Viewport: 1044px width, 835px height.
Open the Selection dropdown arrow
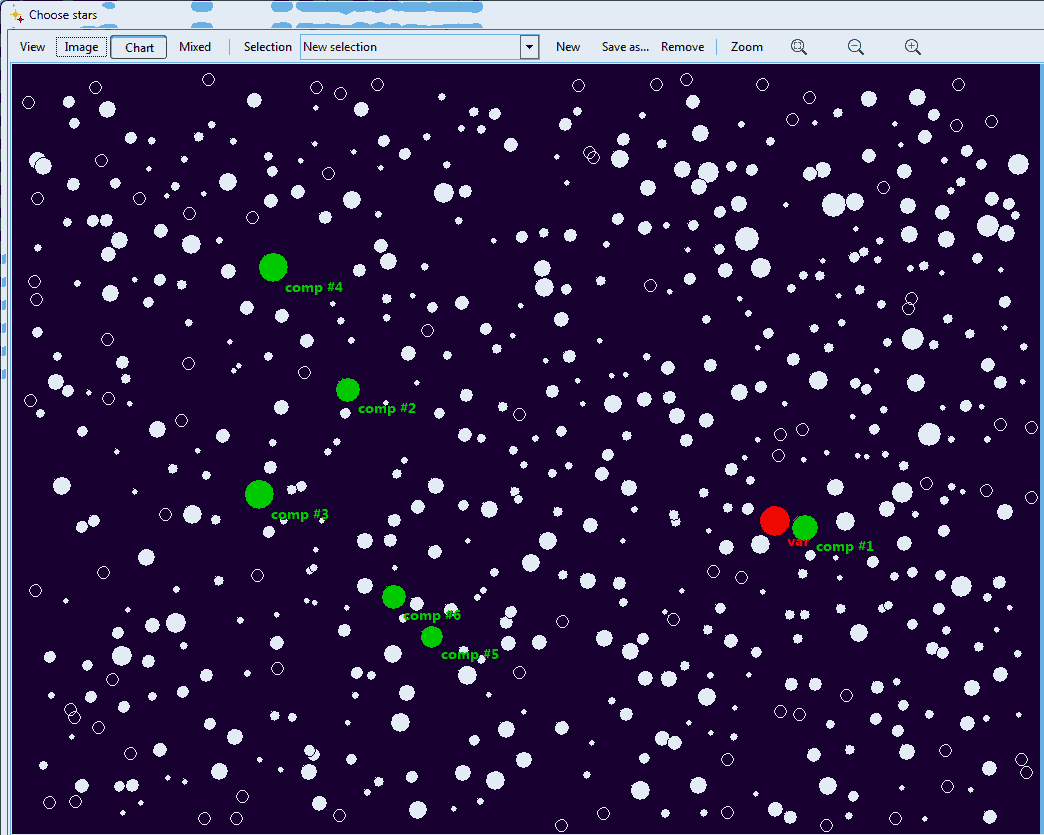tap(529, 47)
